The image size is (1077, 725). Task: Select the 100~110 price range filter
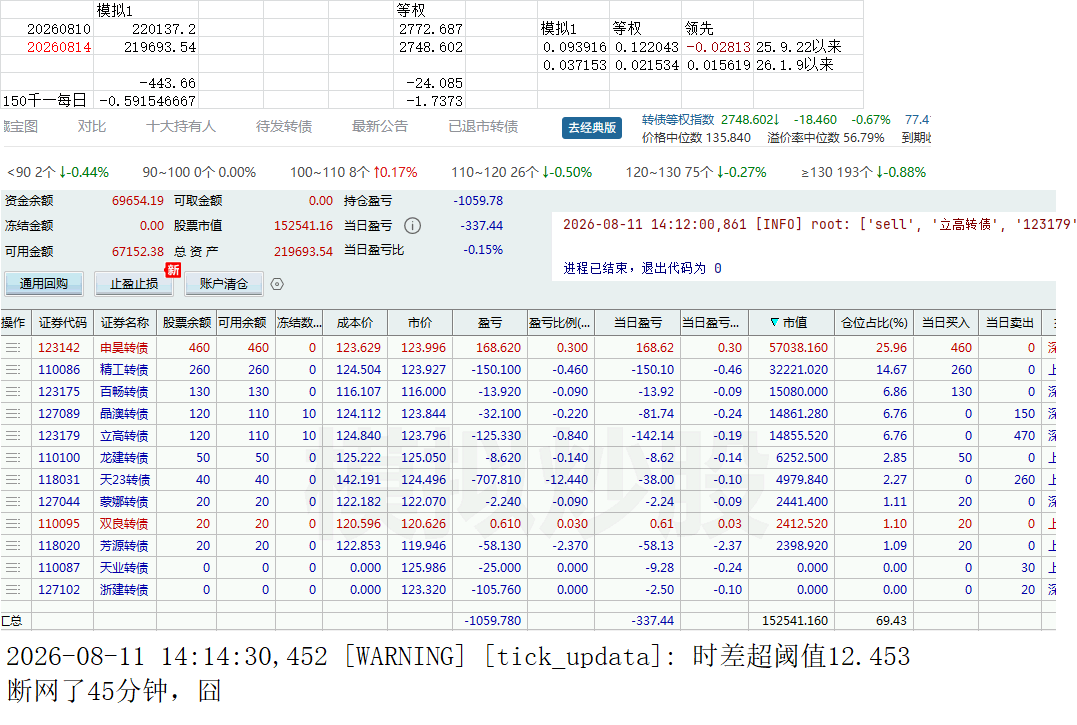(x=354, y=172)
